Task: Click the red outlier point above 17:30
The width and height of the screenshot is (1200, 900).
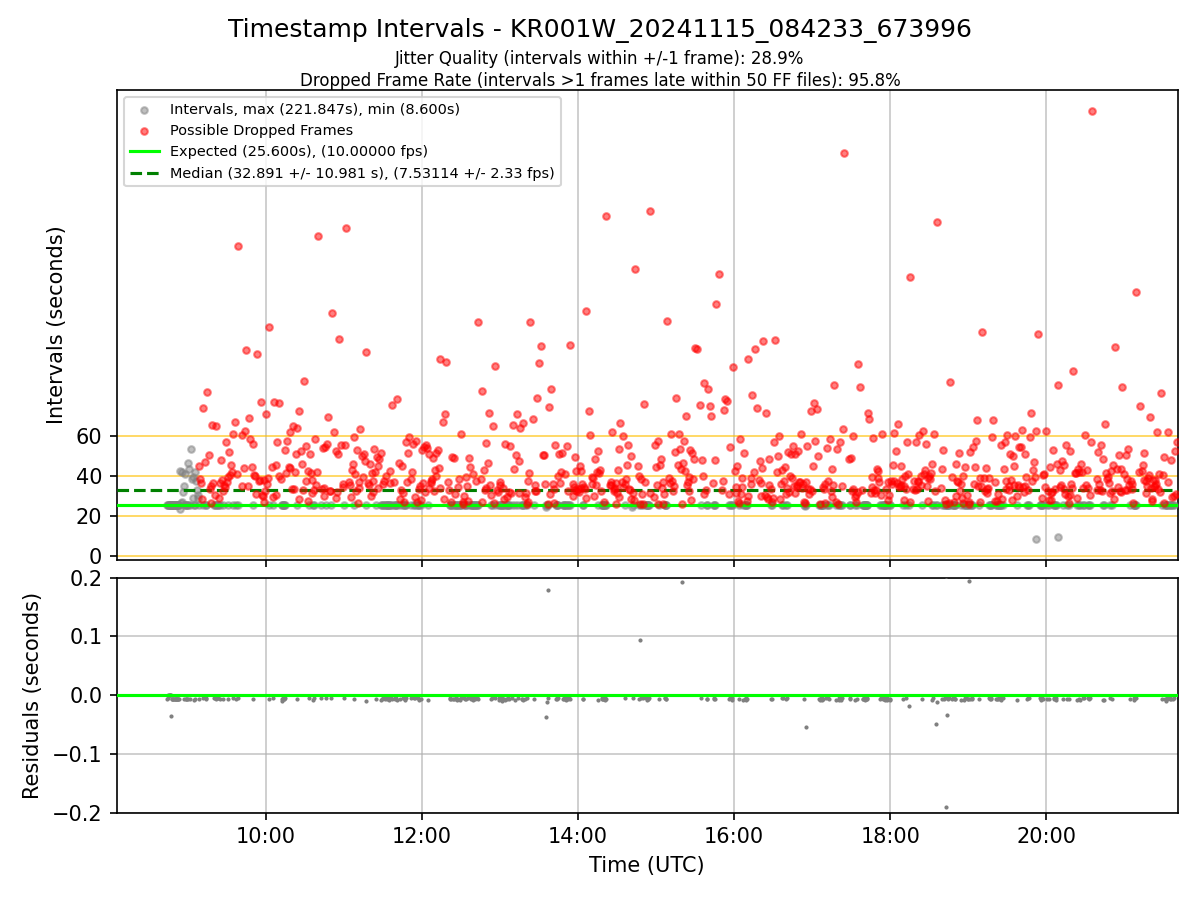Action: point(844,153)
